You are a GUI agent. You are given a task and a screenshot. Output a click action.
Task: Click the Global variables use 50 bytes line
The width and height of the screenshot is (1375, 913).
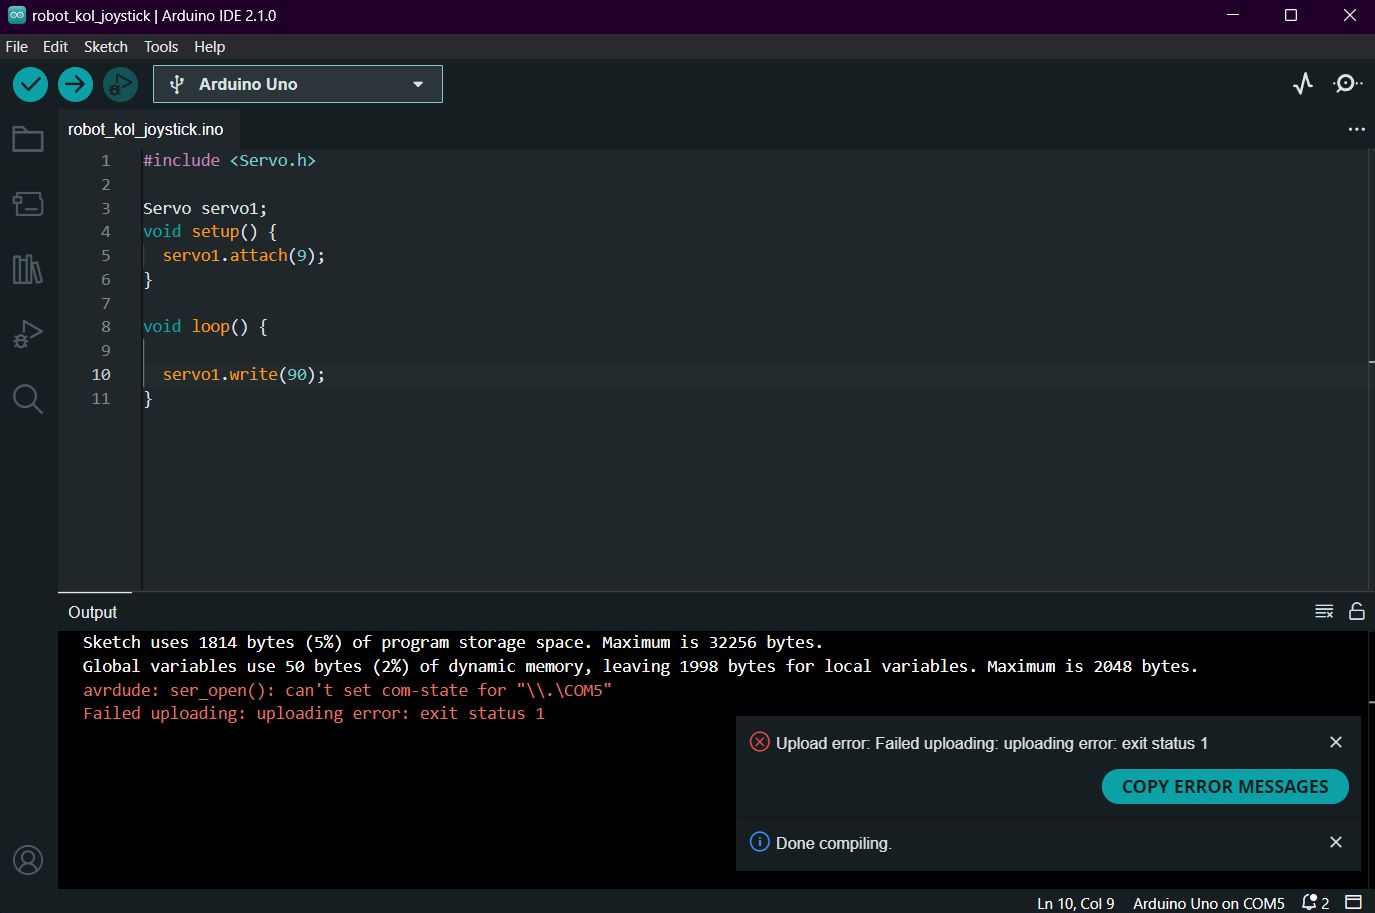(x=640, y=667)
